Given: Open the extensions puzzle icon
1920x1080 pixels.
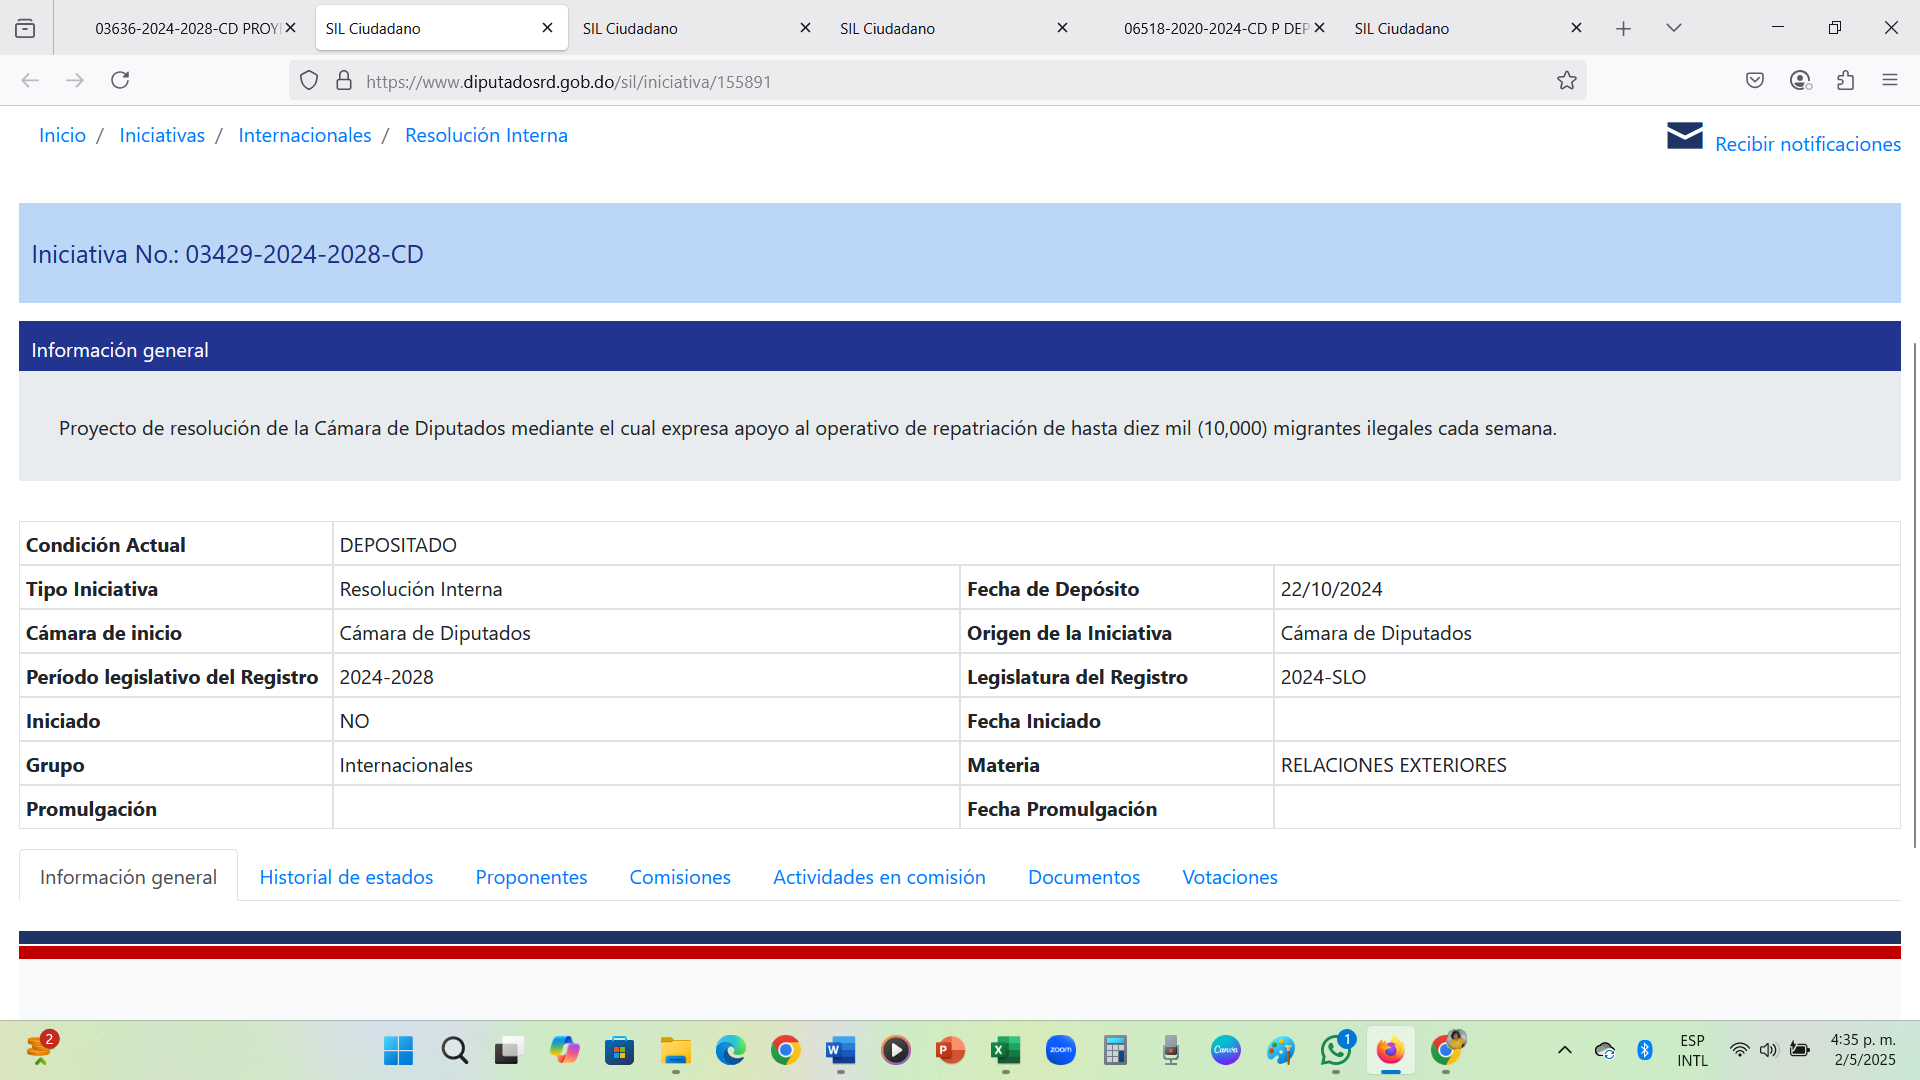Looking at the screenshot, I should tap(1845, 80).
